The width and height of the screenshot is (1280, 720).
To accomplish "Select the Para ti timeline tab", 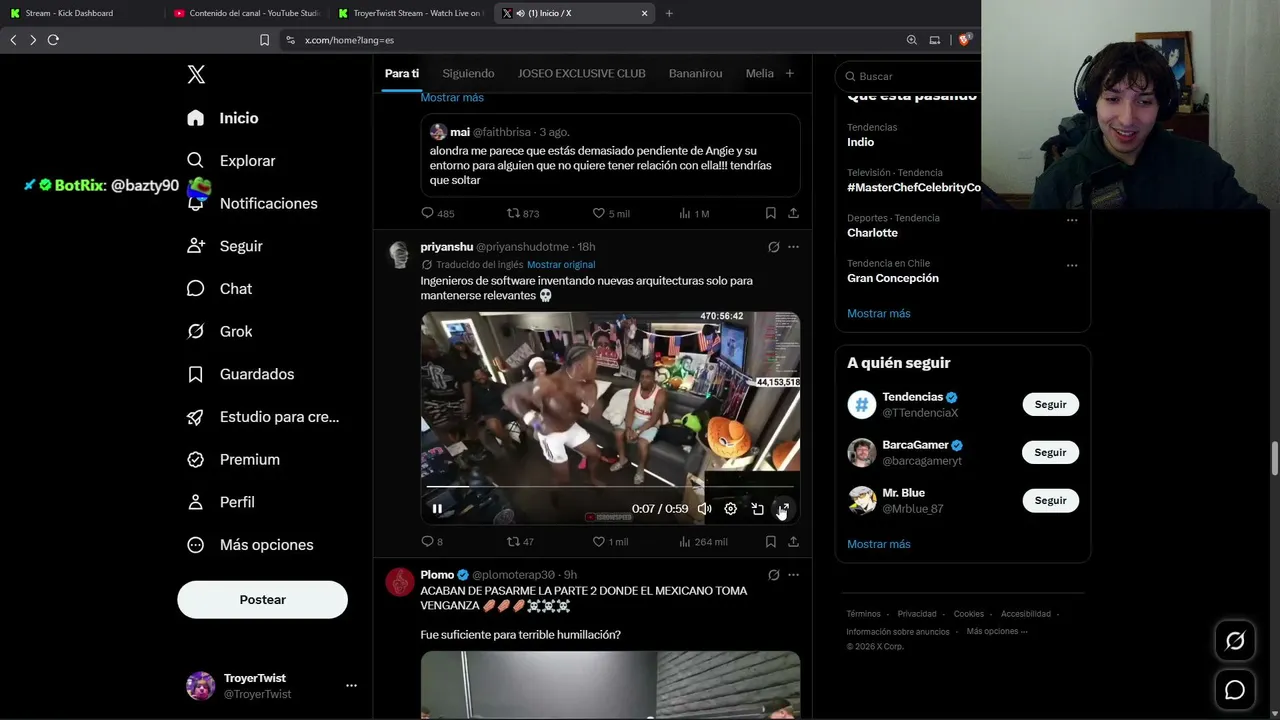I will pyautogui.click(x=402, y=73).
